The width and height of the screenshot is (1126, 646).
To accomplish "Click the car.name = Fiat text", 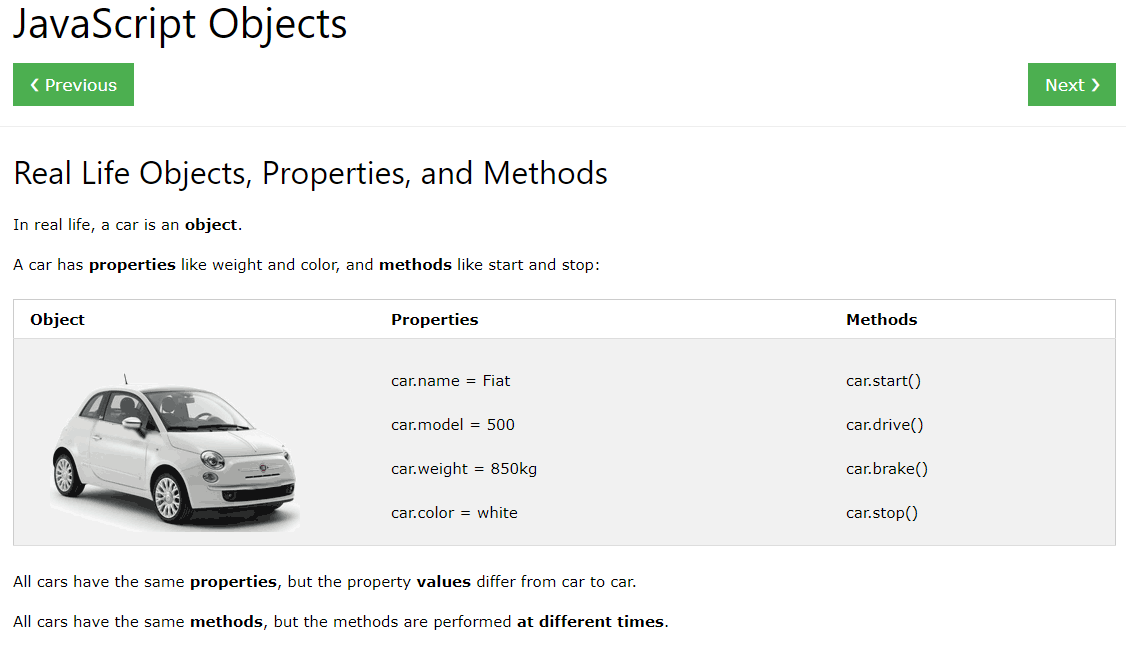I will tap(450, 380).
